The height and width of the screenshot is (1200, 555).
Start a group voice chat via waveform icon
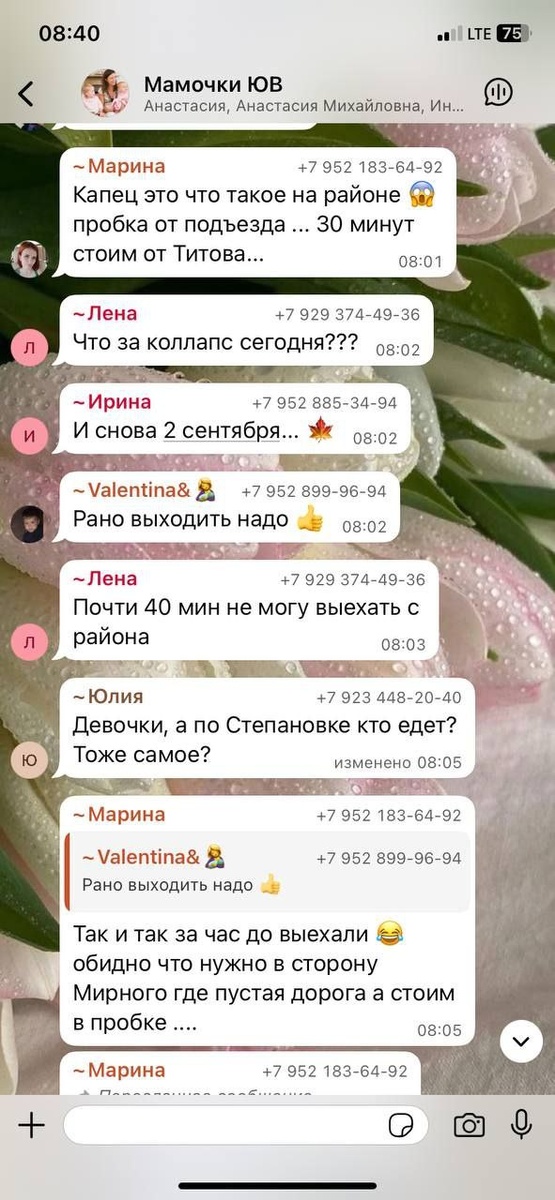(497, 93)
